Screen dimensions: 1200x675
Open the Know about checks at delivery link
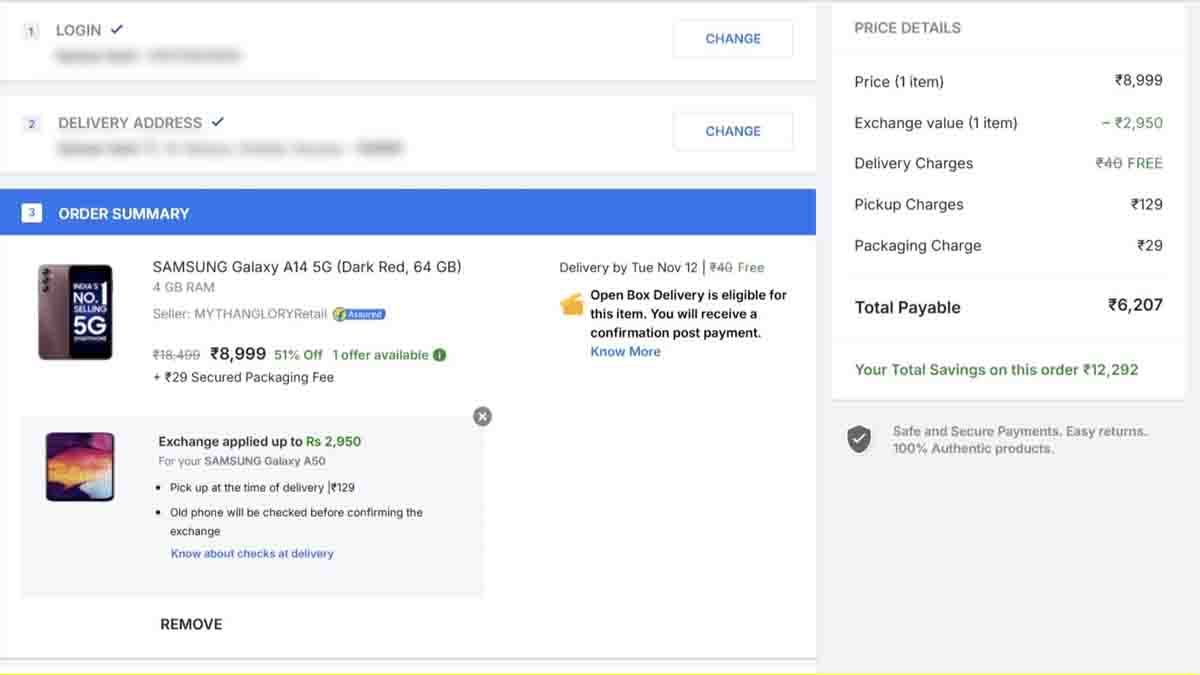point(252,553)
